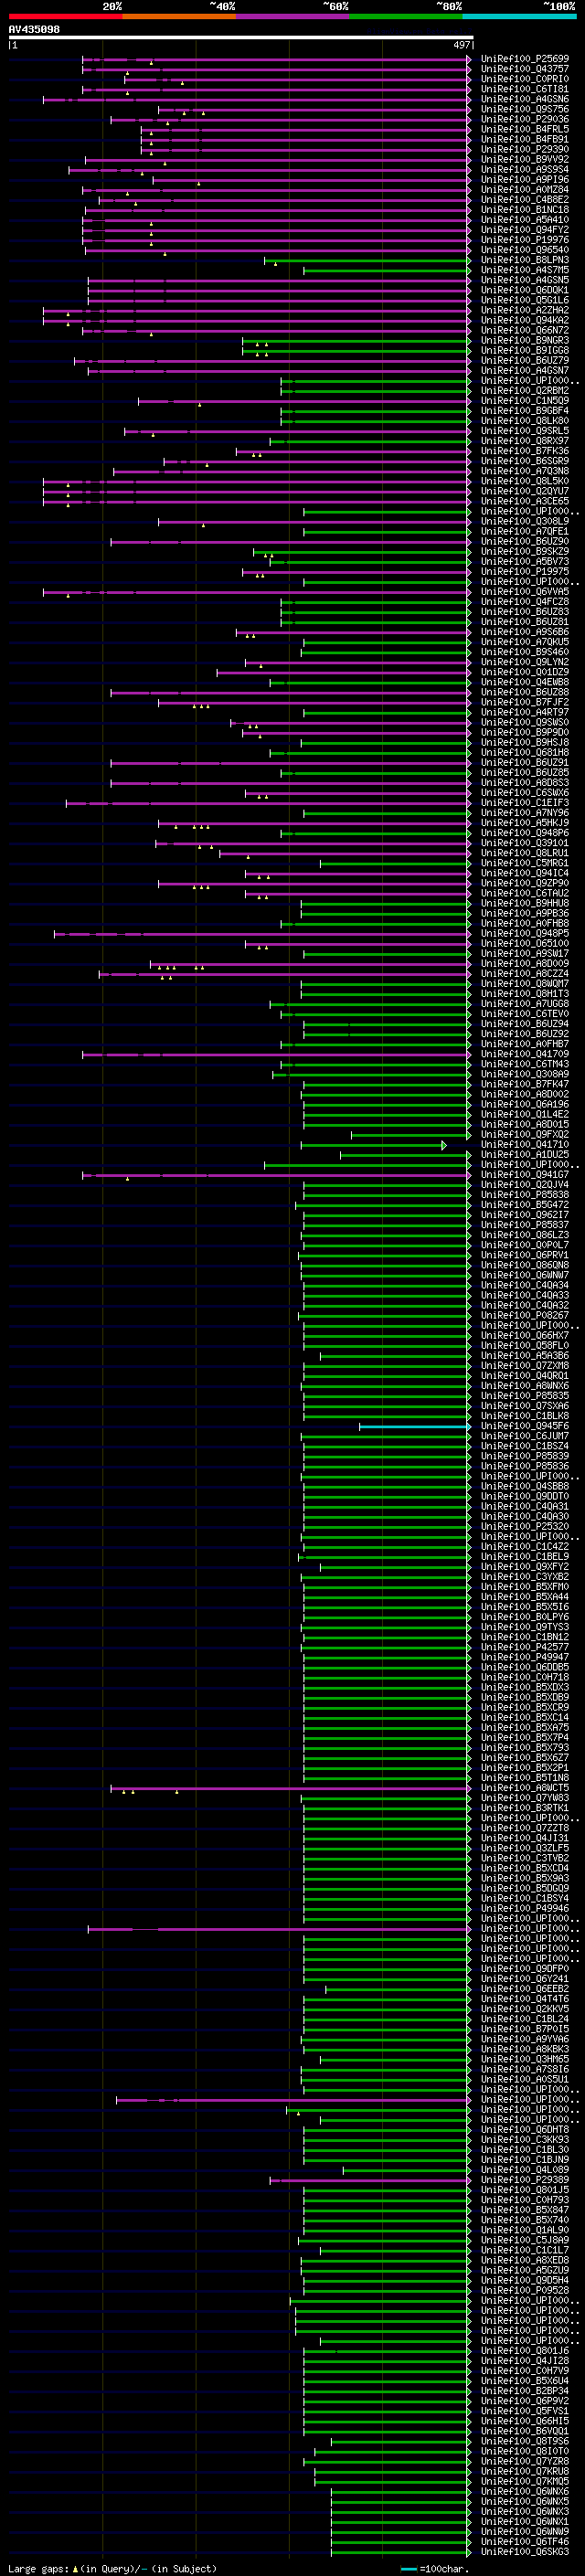Select hit label UniRef100_B9S460
Viewport: 585px width, 2576px height.
pyautogui.click(x=524, y=652)
